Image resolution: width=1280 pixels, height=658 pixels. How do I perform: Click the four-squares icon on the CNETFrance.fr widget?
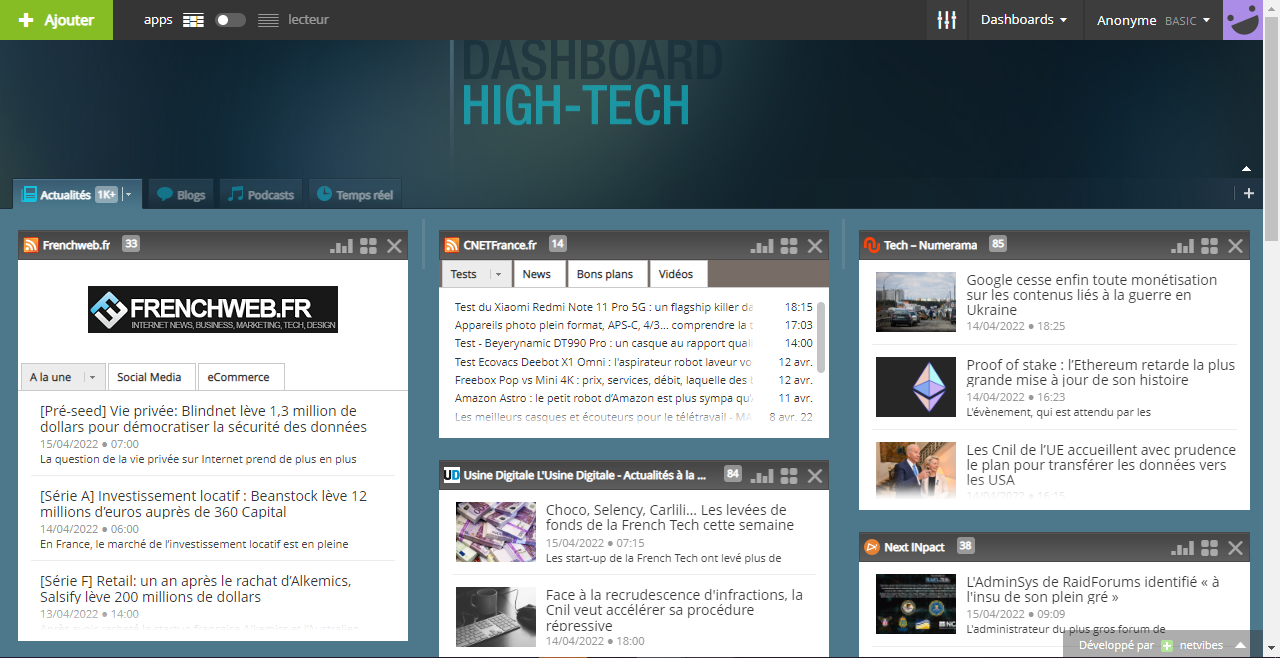pyautogui.click(x=789, y=245)
